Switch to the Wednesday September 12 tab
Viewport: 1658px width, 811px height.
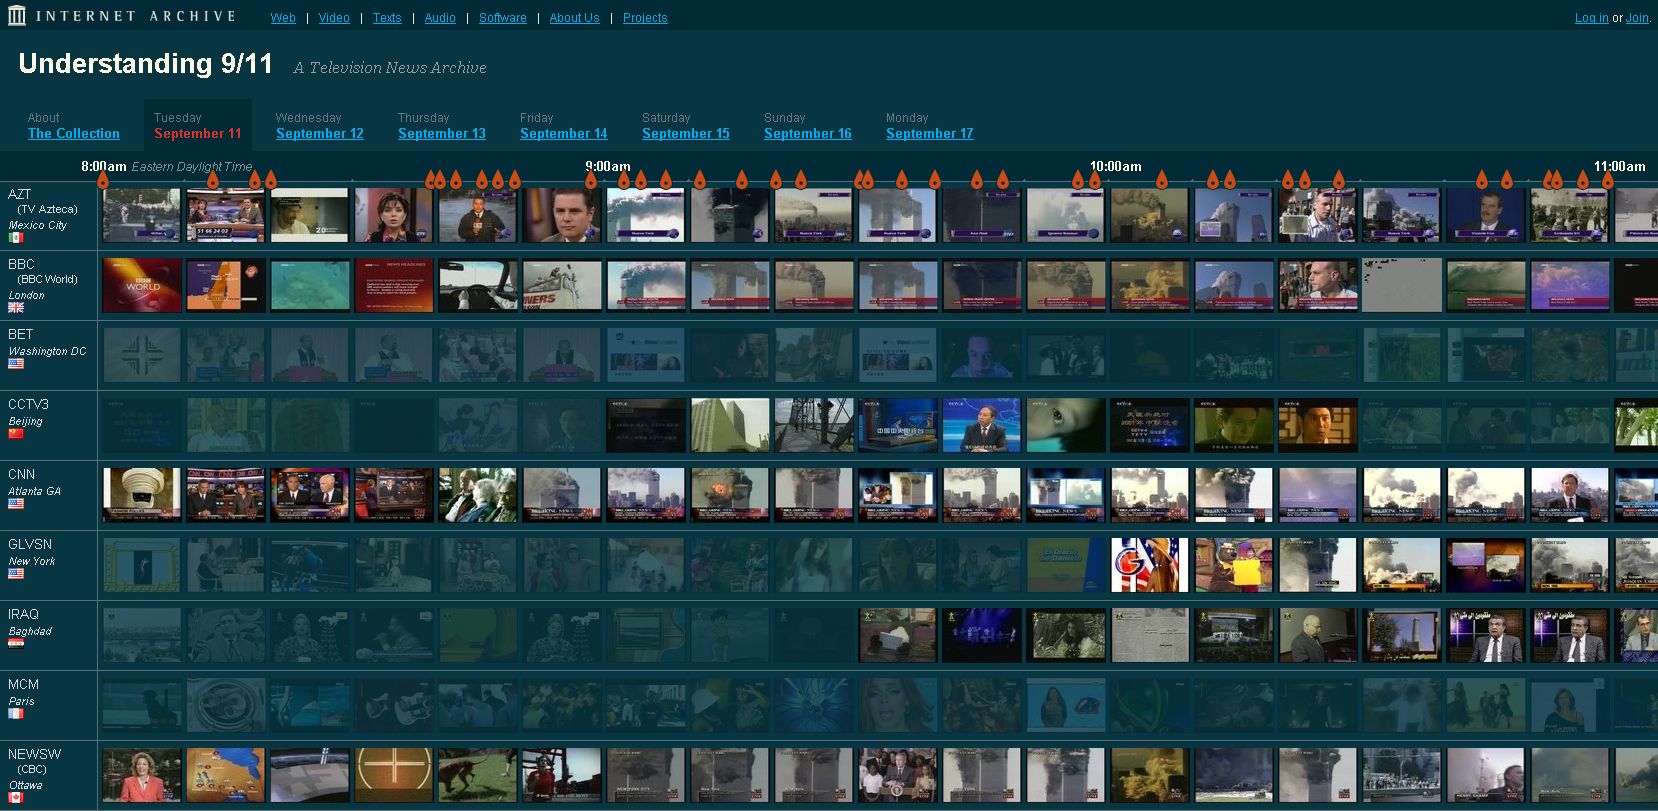tap(319, 134)
